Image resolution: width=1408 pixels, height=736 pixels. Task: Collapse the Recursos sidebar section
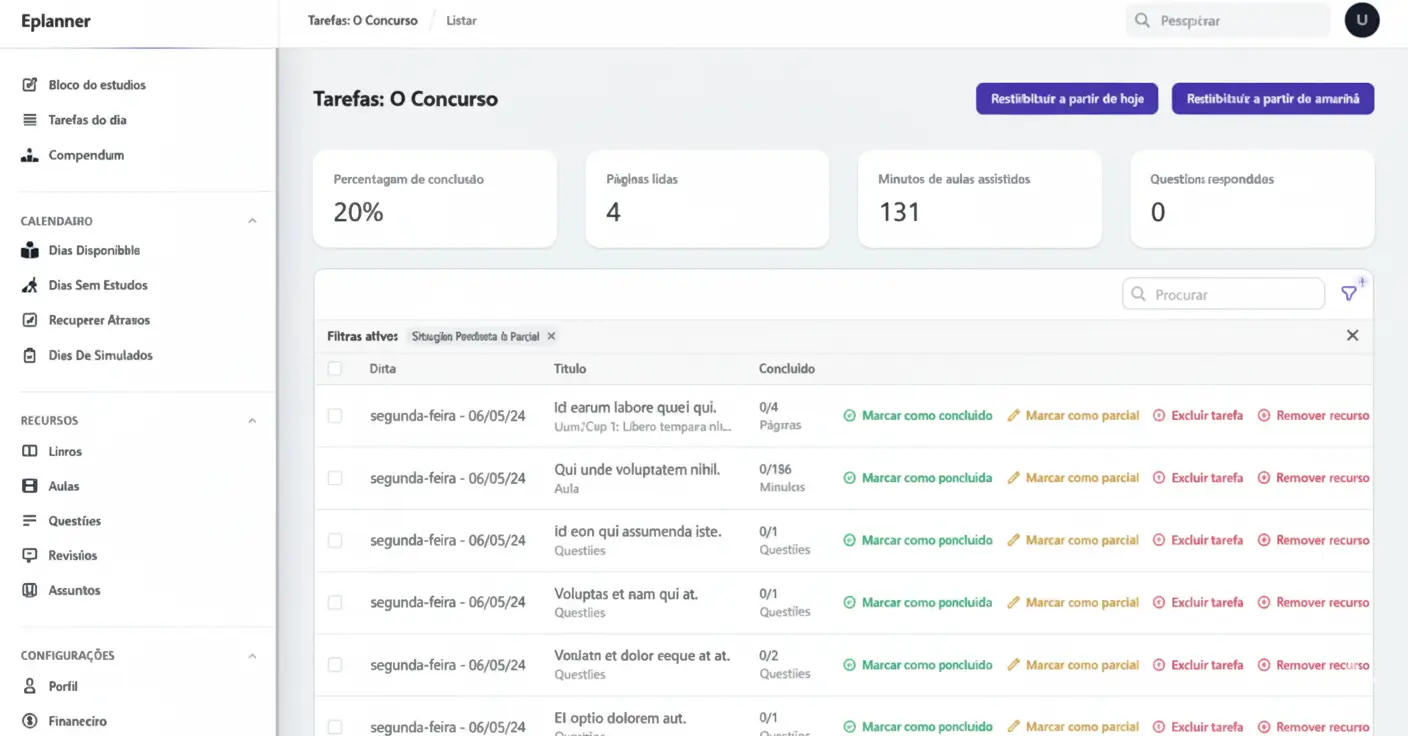pos(252,419)
